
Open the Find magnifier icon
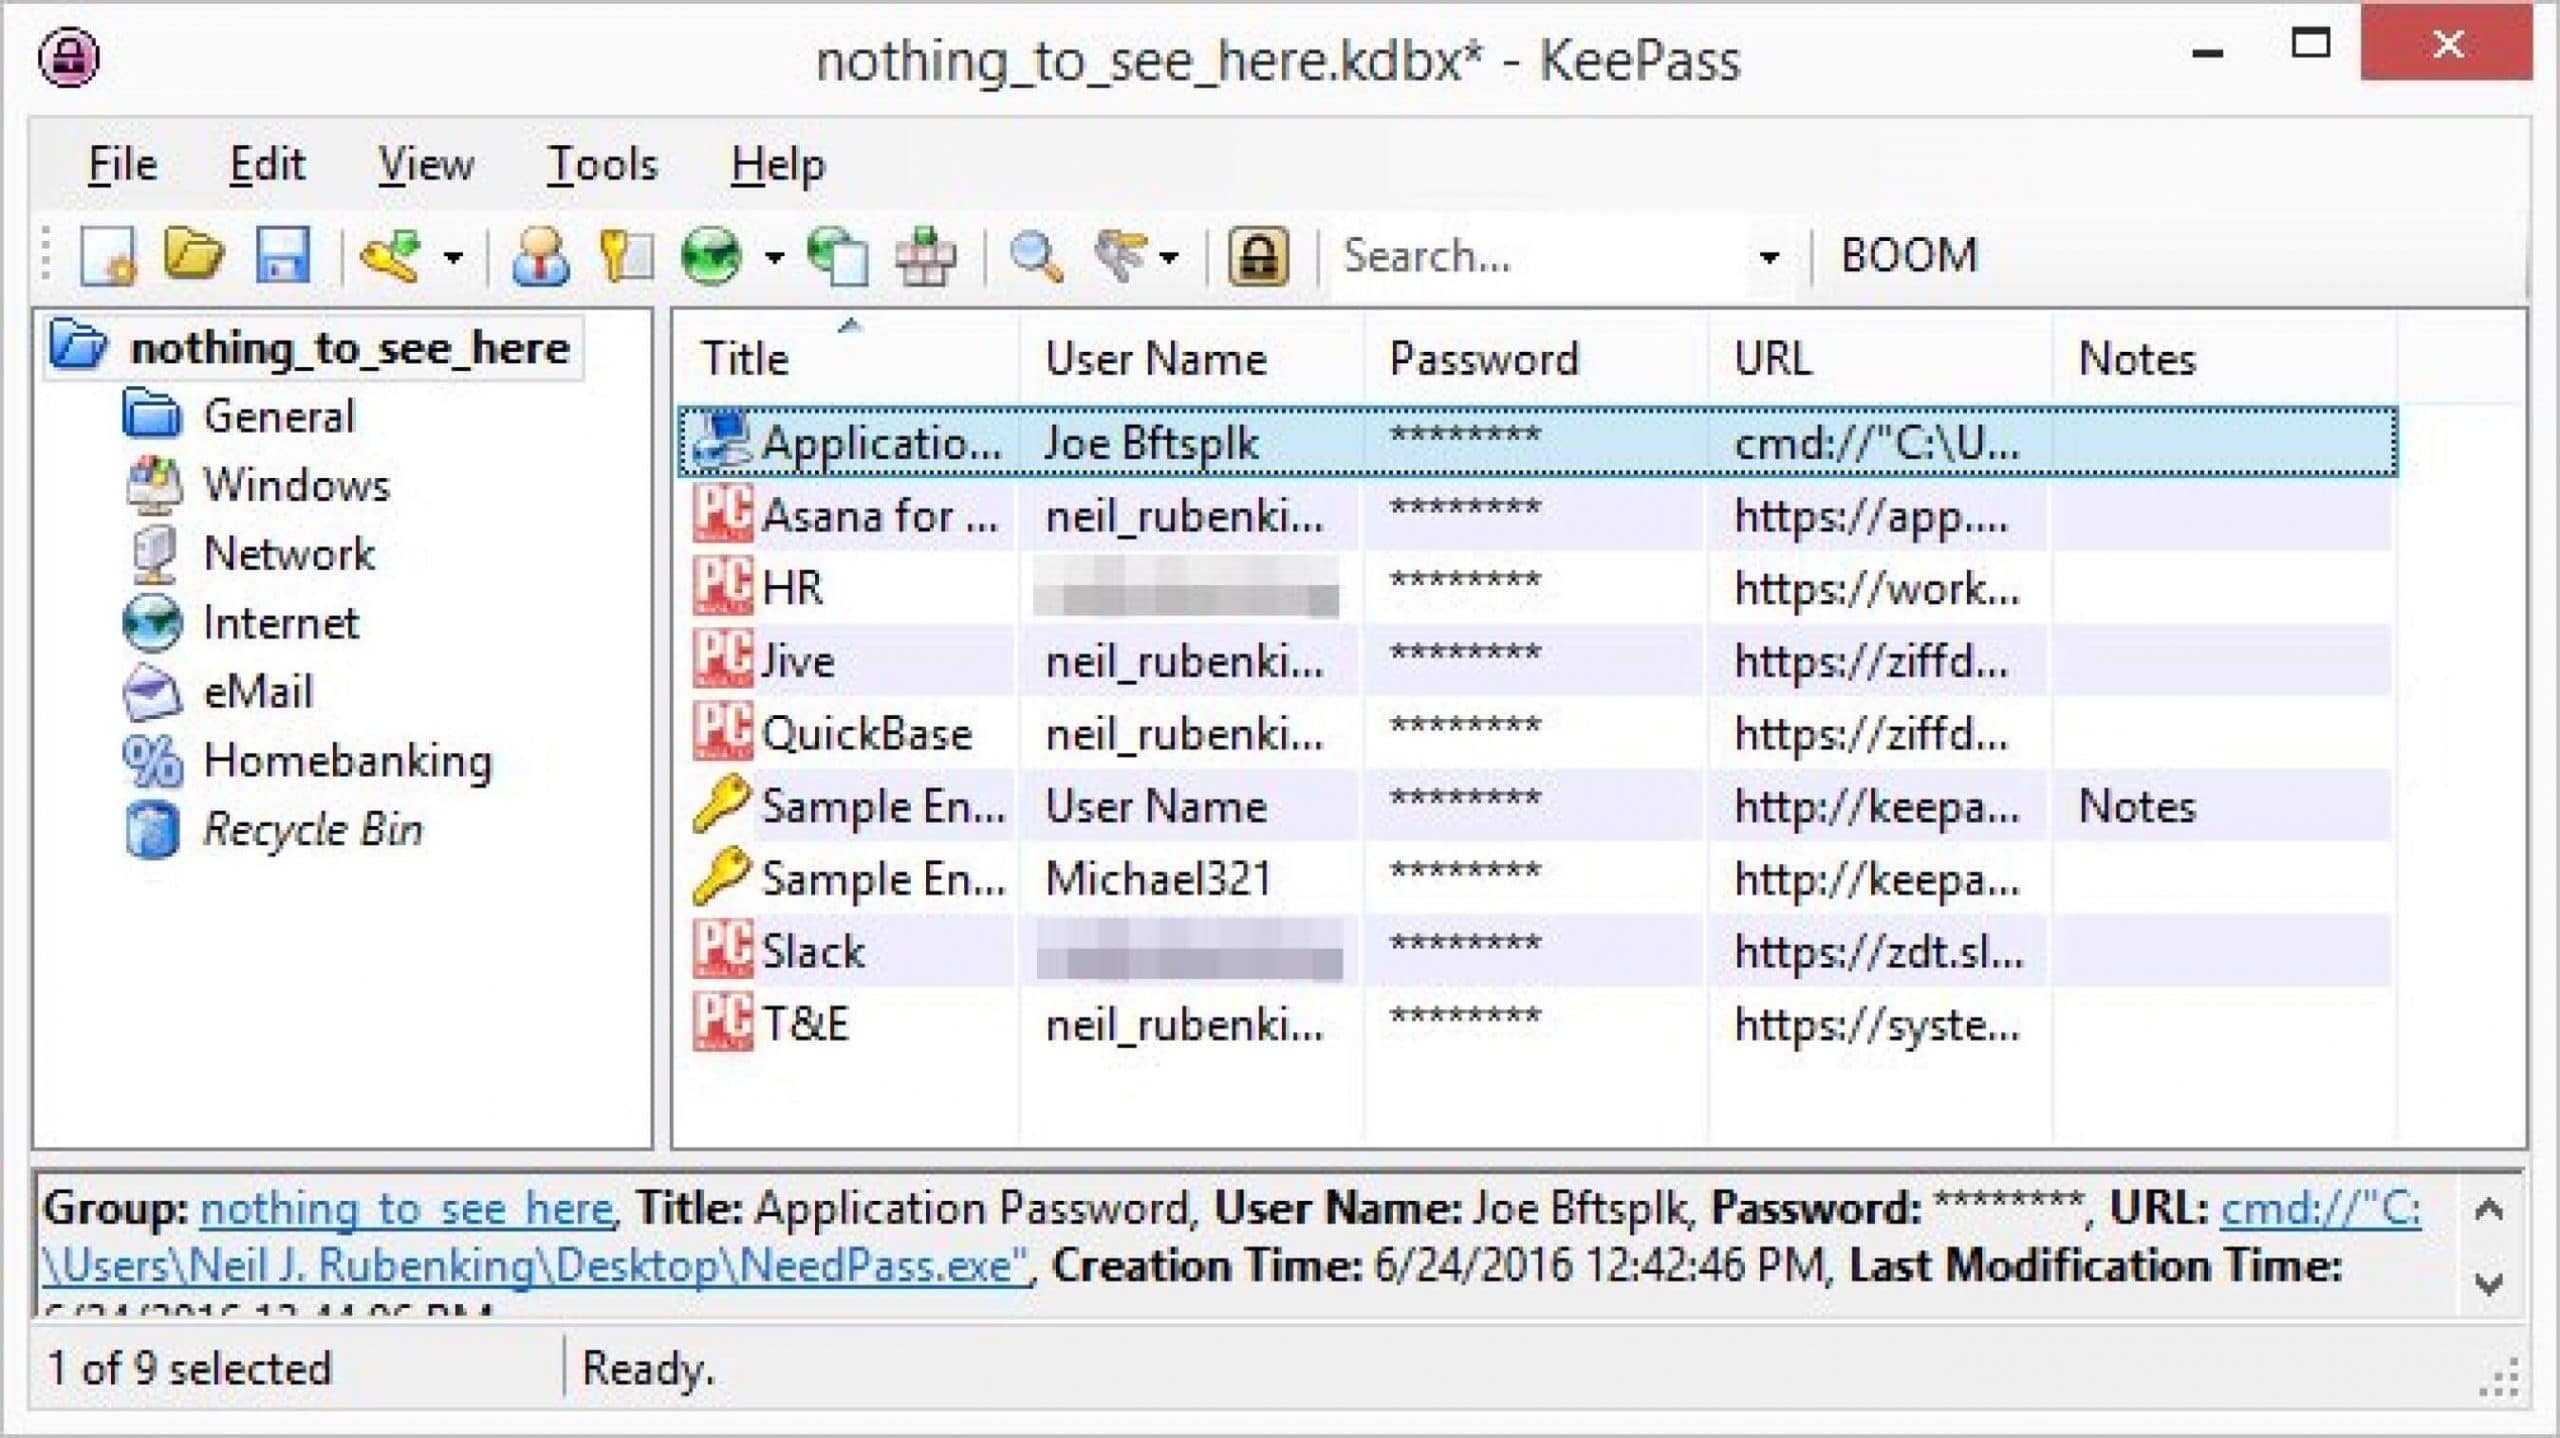(1036, 256)
